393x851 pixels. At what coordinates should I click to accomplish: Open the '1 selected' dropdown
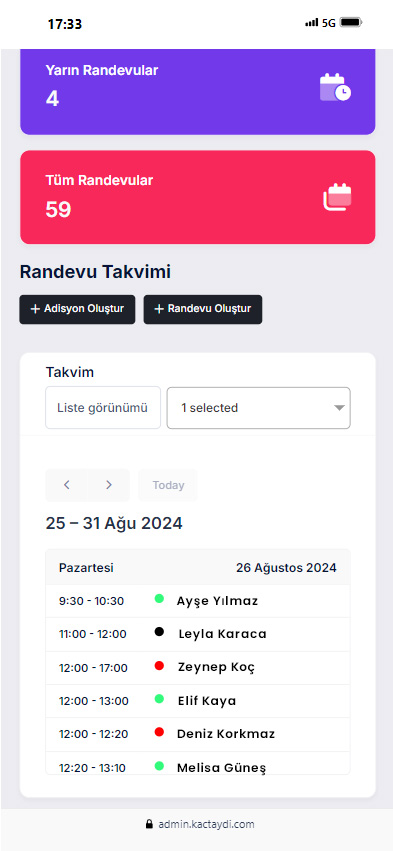pos(258,408)
